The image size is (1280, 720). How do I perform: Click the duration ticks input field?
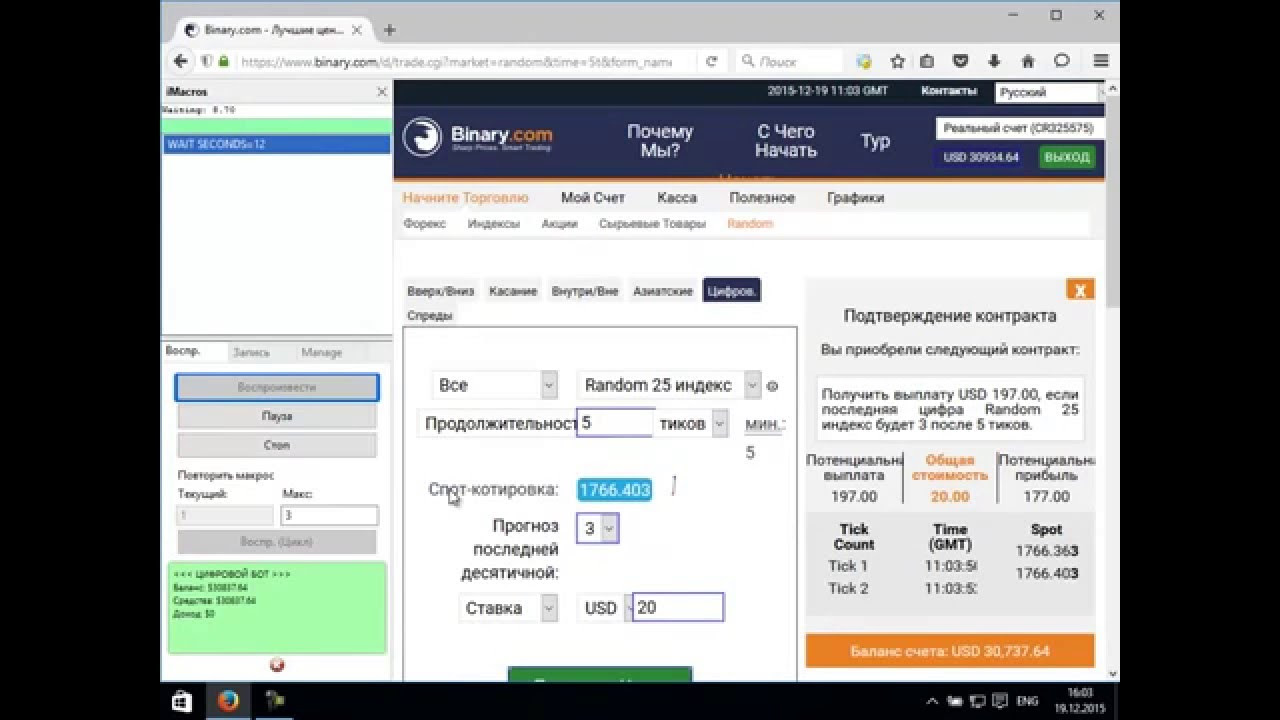615,423
